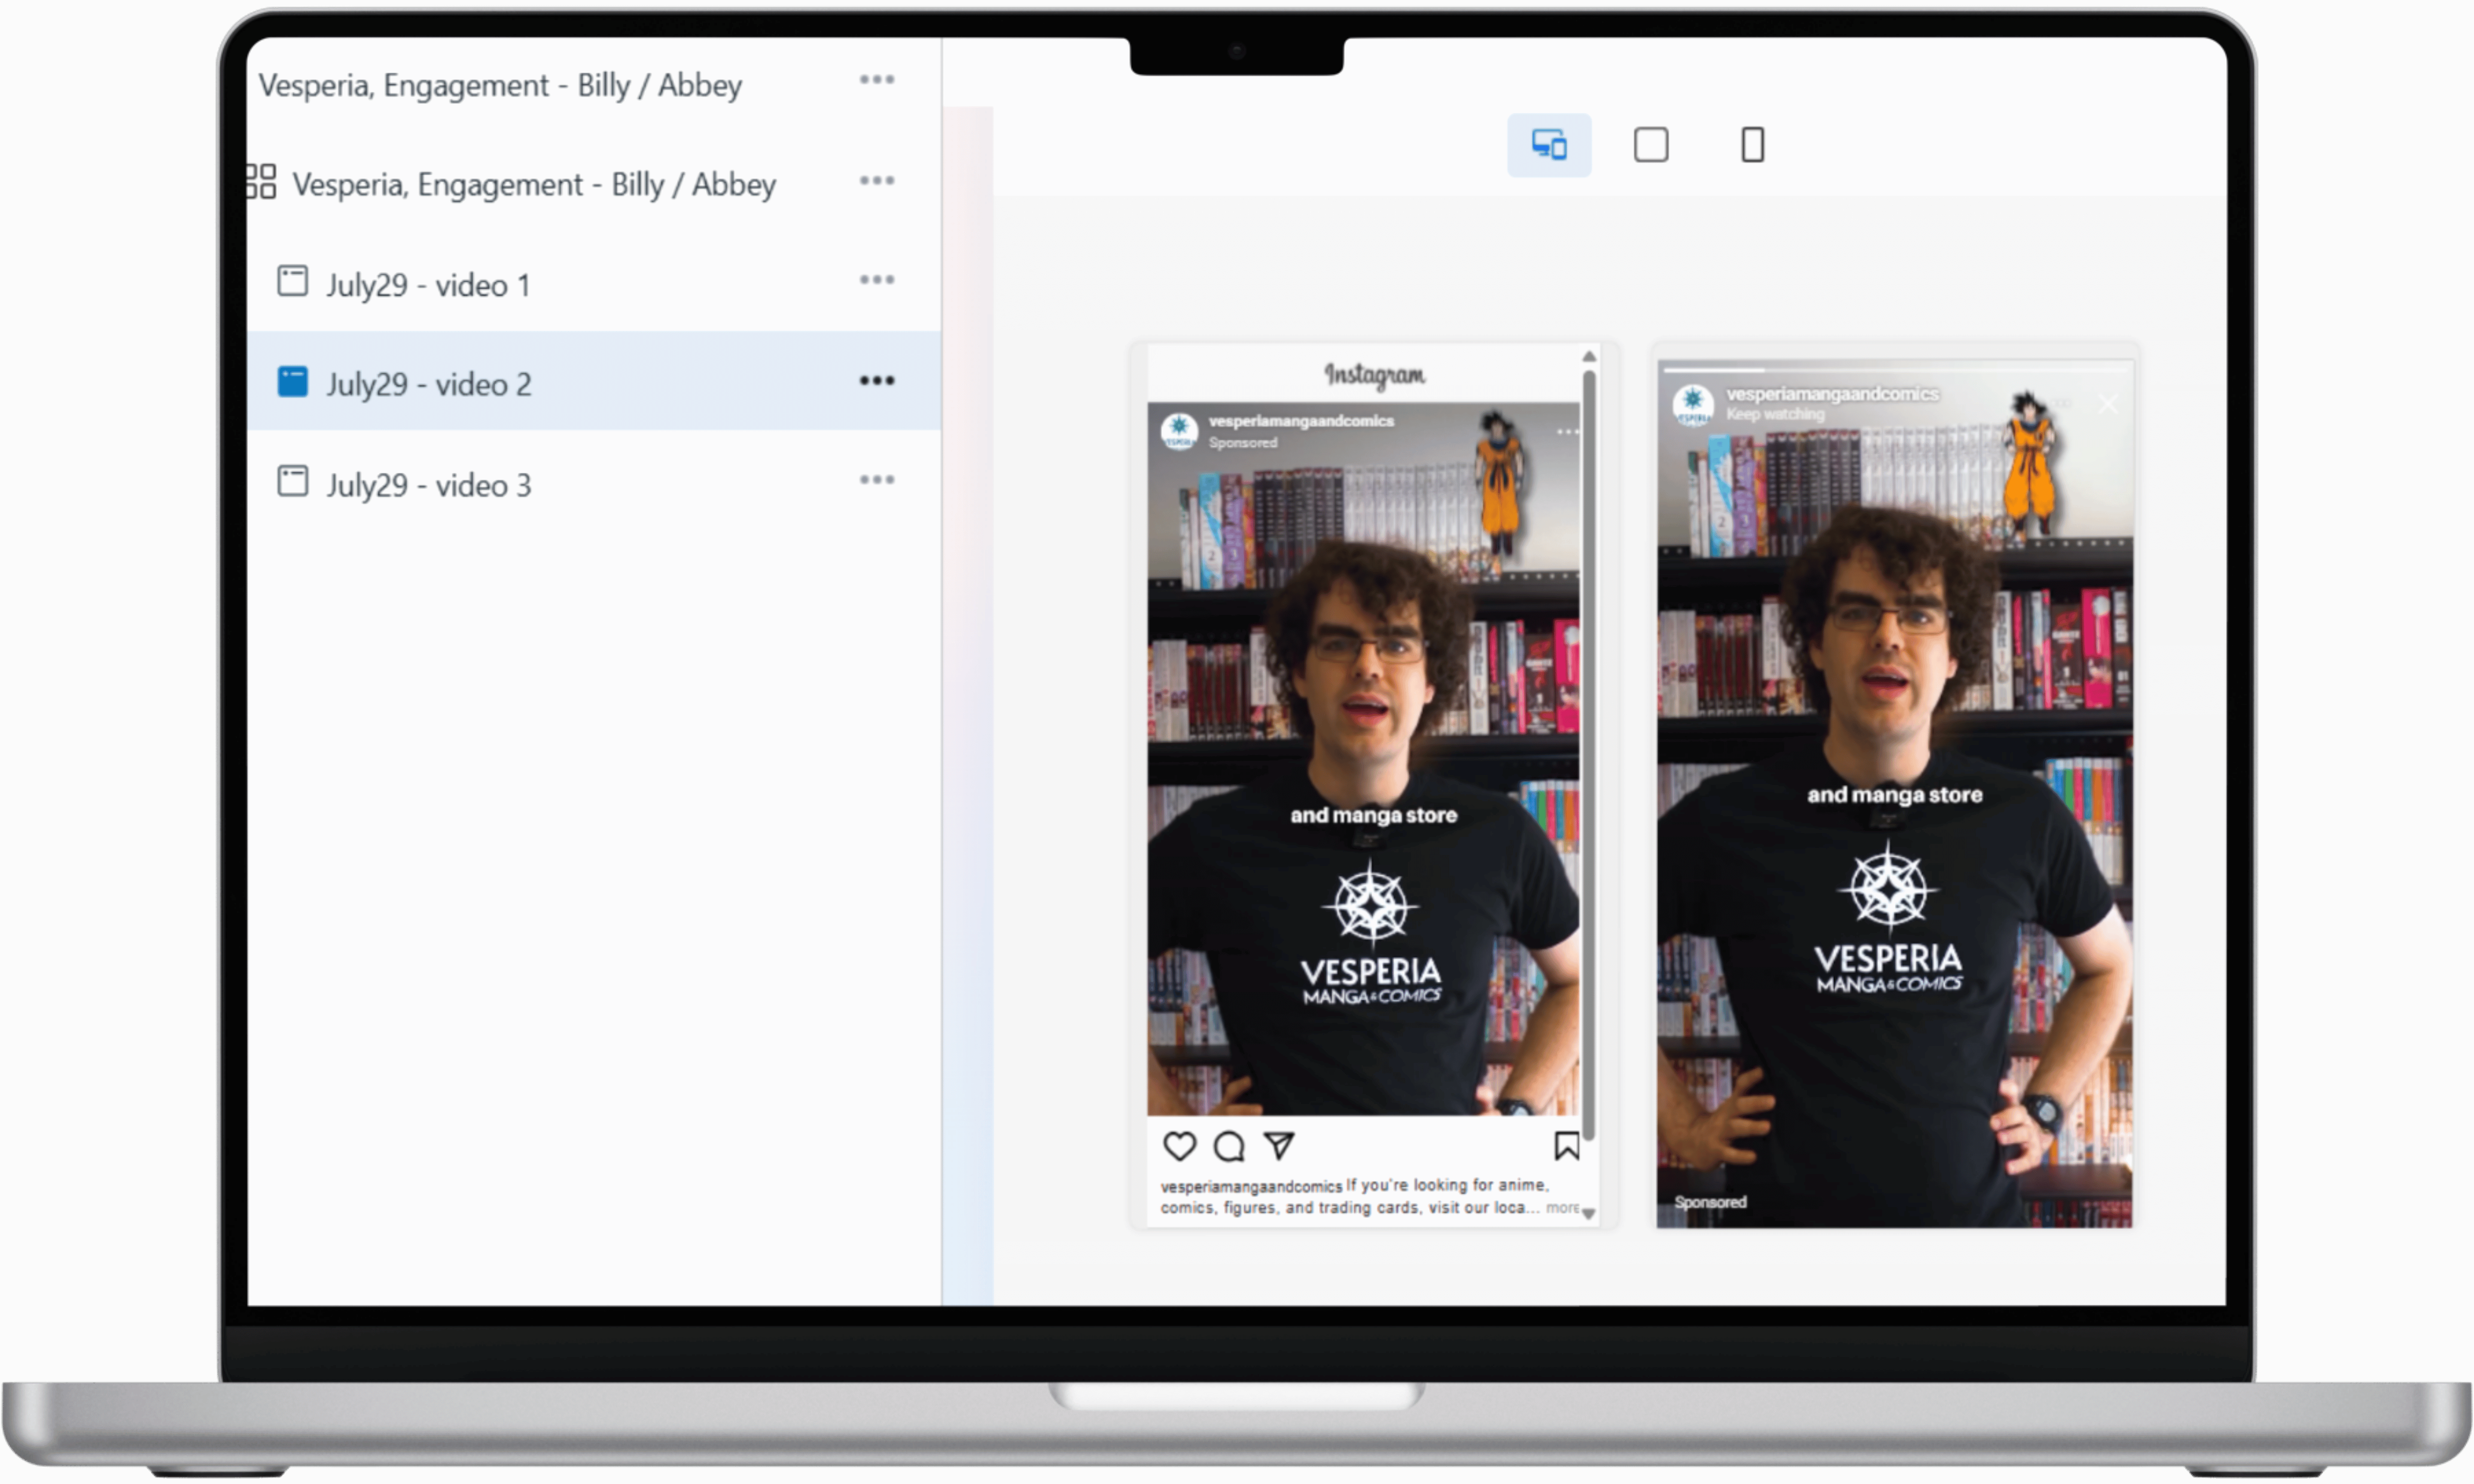Open options for July29 - video 3
Screen dimensions: 2474x1484
[x=876, y=480]
